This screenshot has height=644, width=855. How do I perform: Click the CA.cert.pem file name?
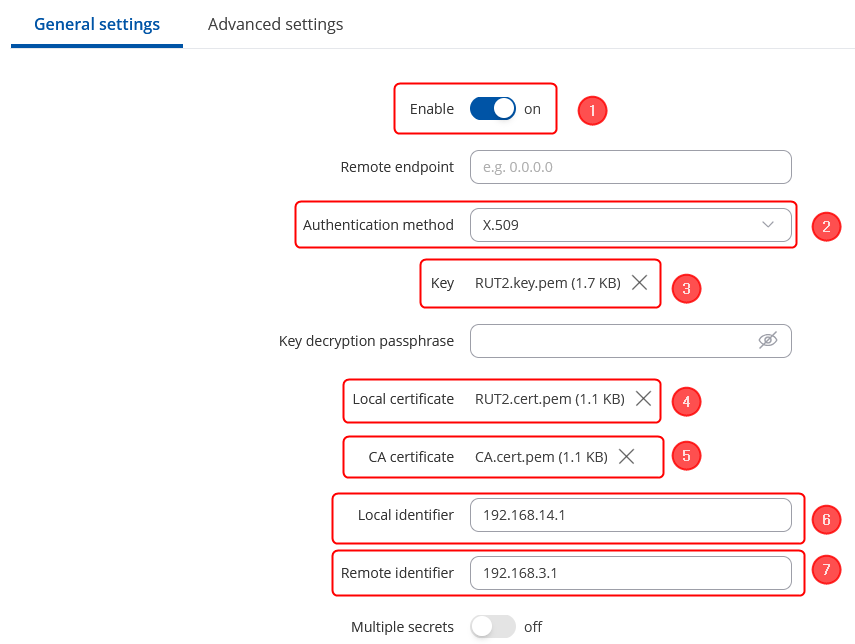[540, 457]
